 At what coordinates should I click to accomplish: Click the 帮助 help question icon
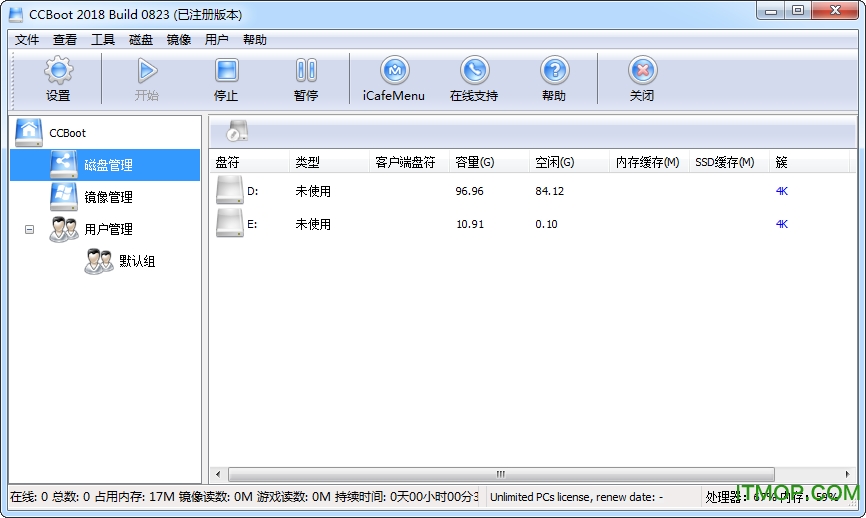(555, 70)
